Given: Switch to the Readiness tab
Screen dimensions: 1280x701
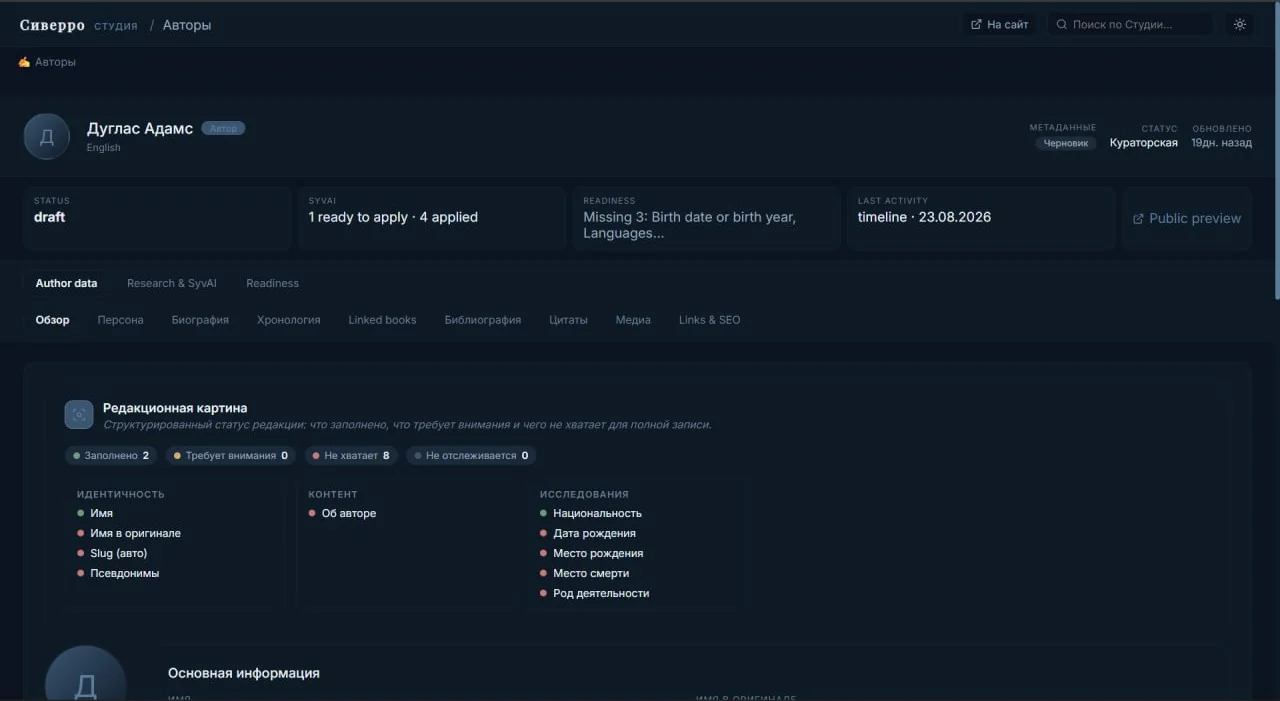Looking at the screenshot, I should click(x=273, y=283).
